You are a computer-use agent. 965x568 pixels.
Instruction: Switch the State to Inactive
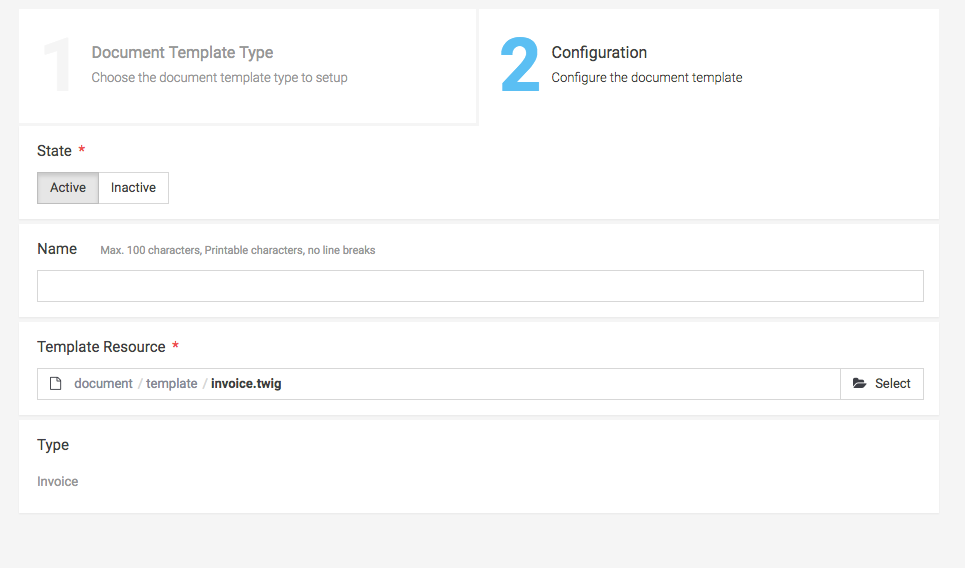(133, 188)
